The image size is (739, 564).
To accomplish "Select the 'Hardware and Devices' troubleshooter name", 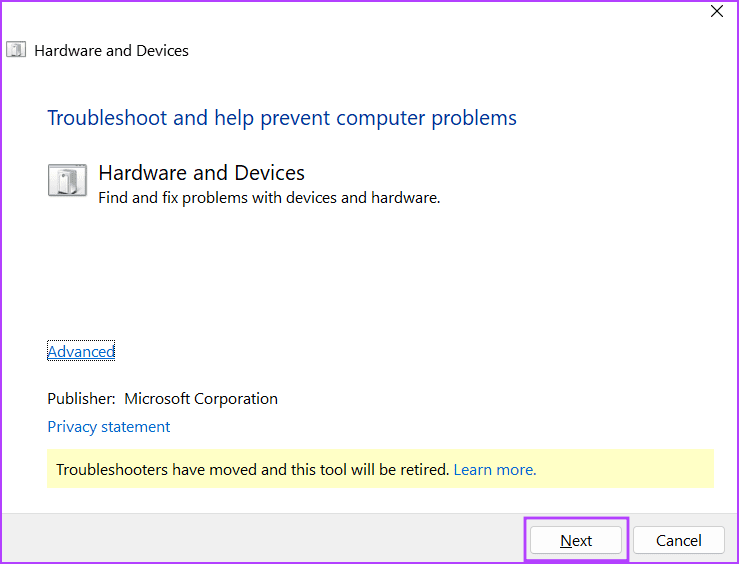I will click(201, 173).
